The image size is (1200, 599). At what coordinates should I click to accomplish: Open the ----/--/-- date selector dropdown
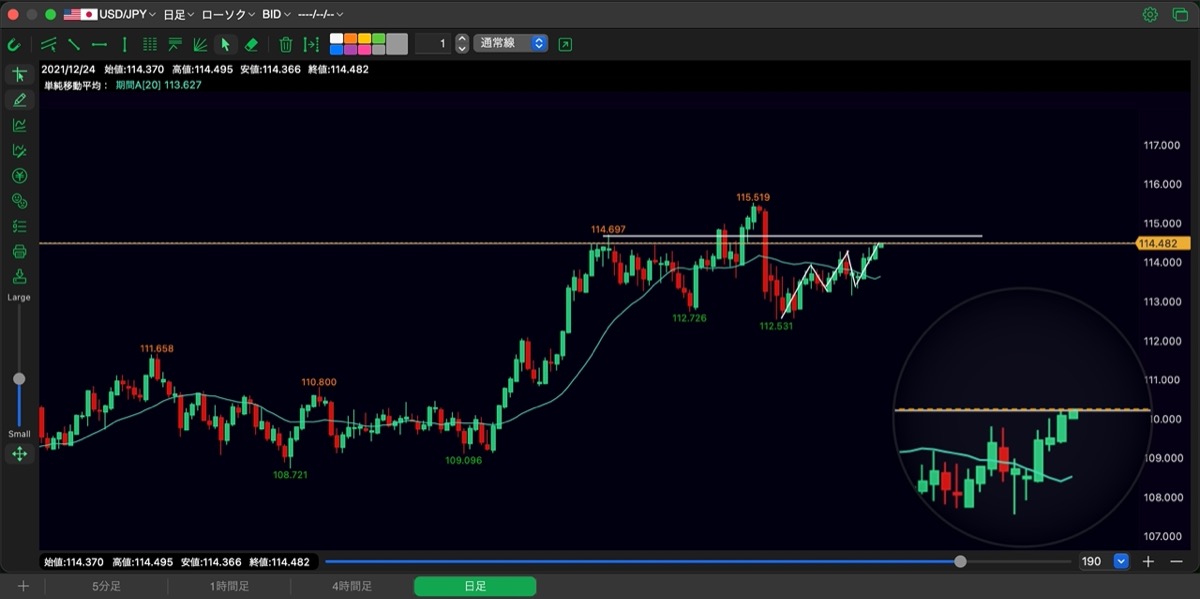tap(320, 15)
